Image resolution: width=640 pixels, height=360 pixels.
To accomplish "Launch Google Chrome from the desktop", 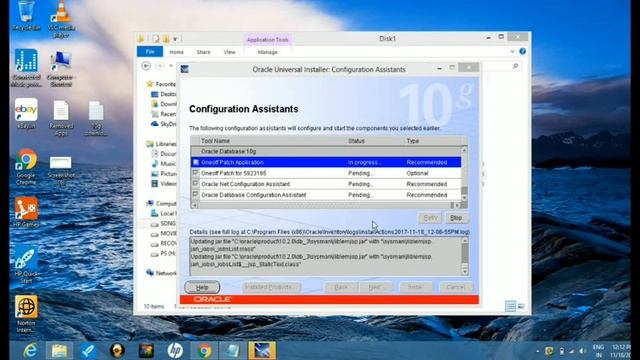I will point(26,167).
